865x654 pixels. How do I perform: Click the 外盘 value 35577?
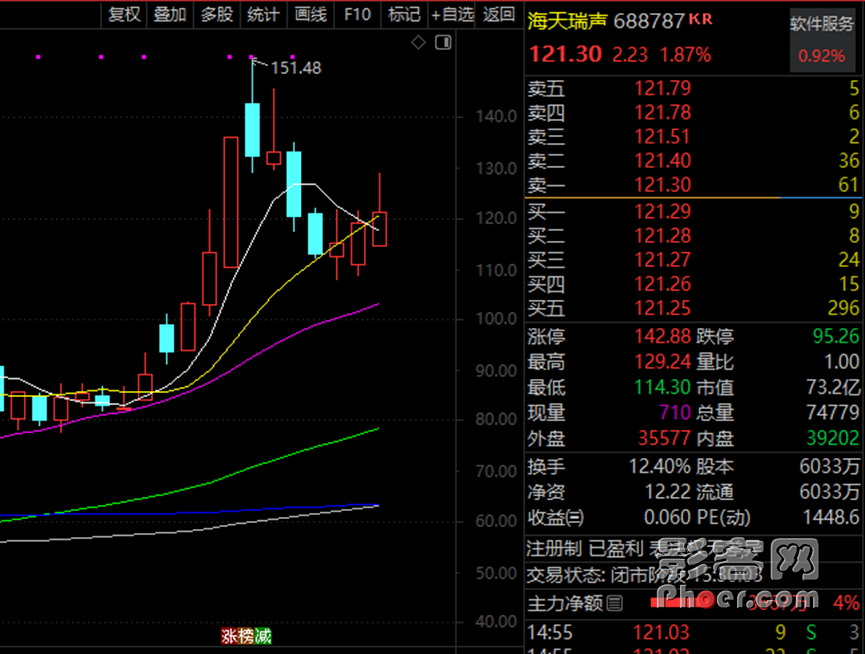point(664,438)
